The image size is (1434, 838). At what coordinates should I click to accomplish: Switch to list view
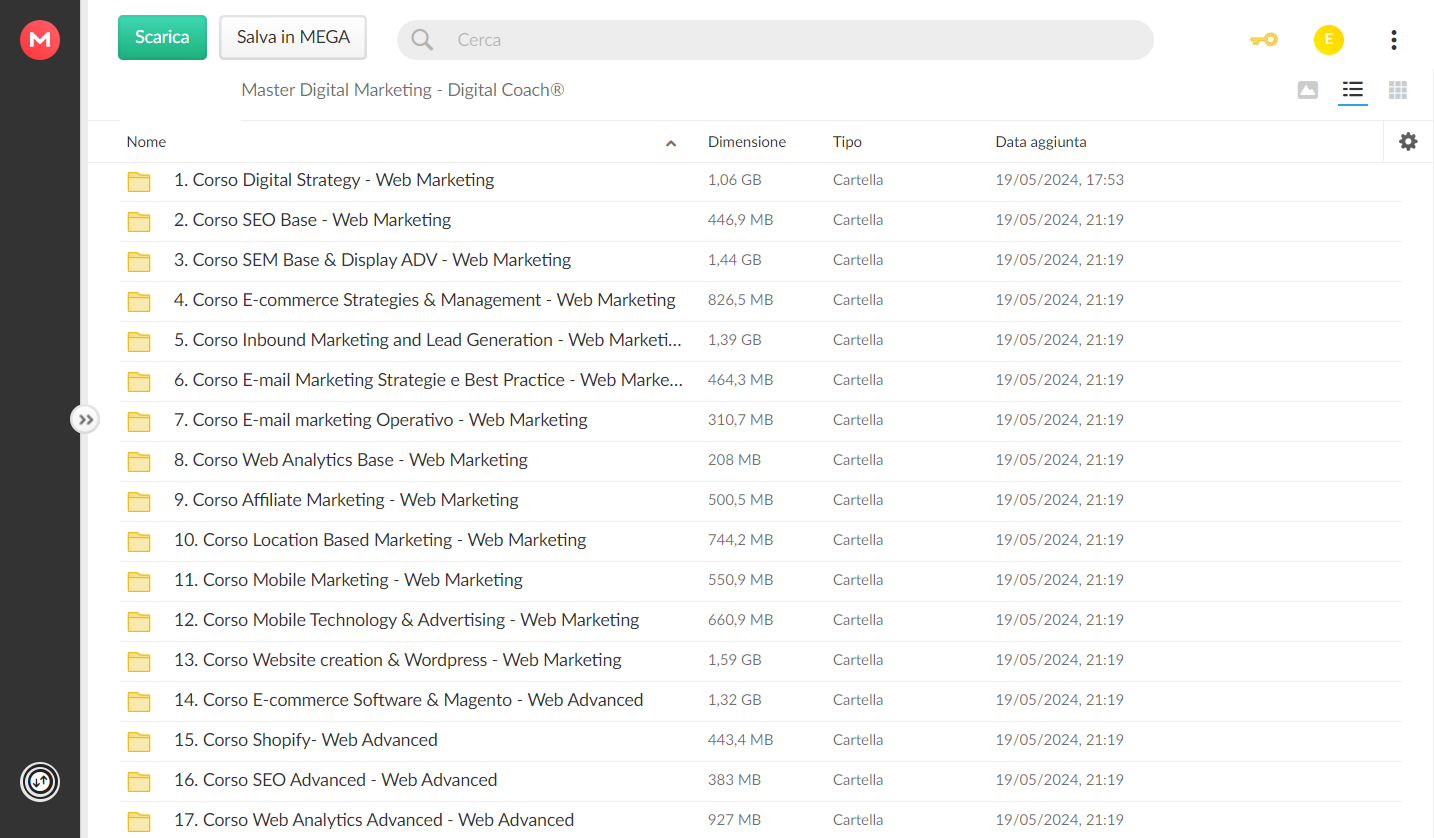tap(1353, 90)
